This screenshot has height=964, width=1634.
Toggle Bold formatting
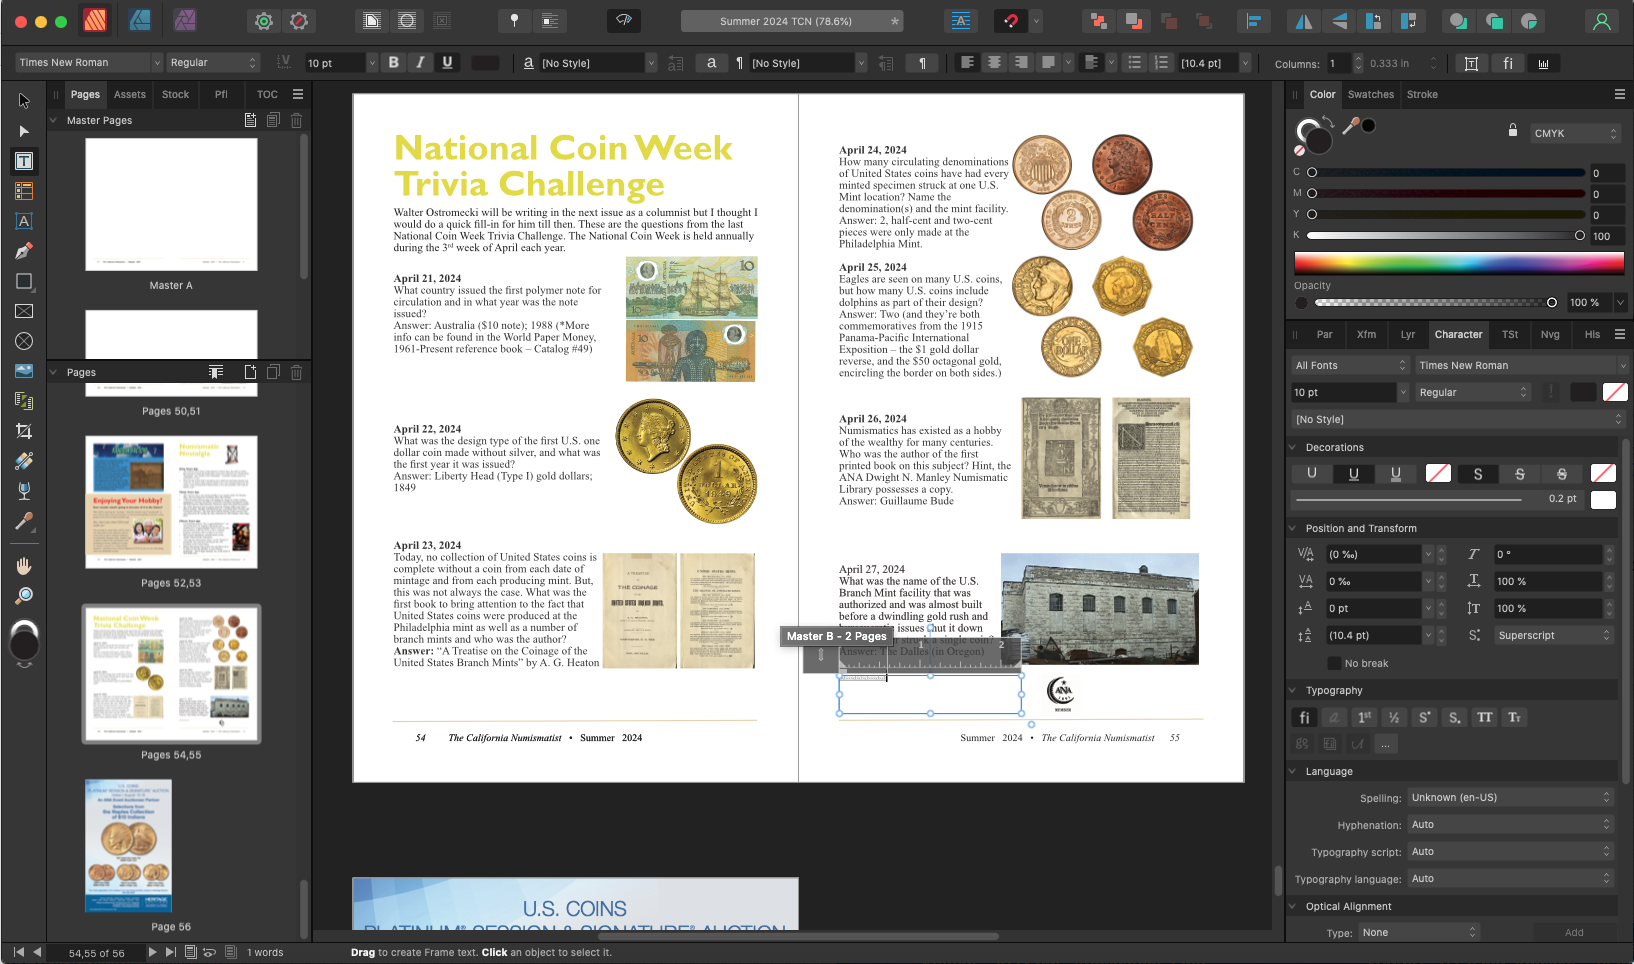(394, 62)
